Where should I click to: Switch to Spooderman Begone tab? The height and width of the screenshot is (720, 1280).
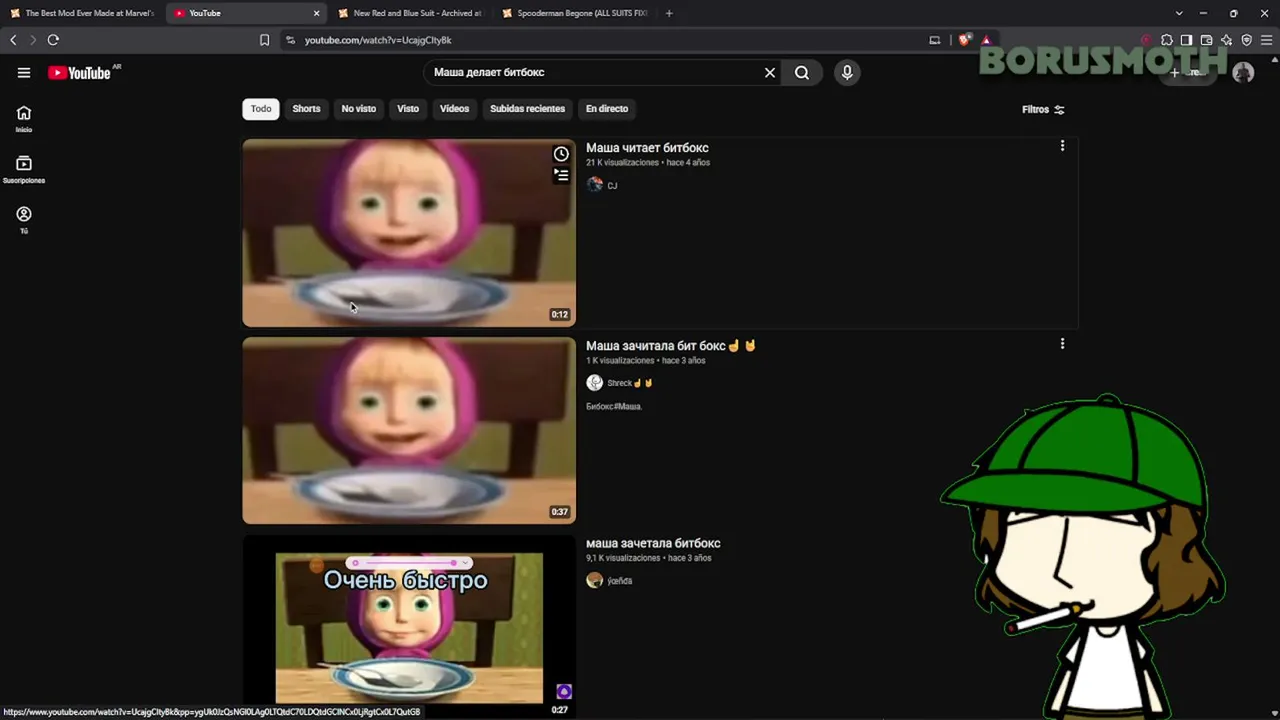click(x=574, y=13)
